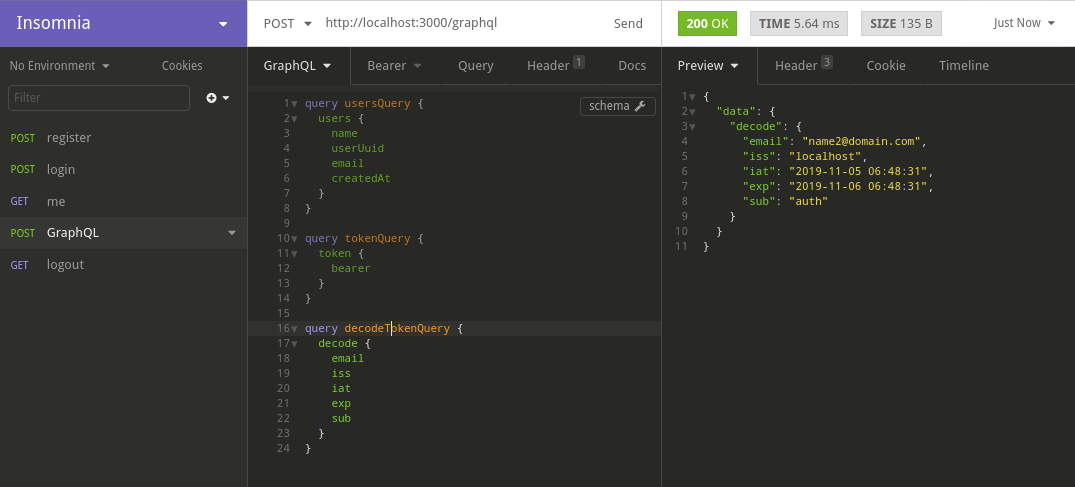Click the "auth" response value
1075x487 pixels.
(808, 202)
